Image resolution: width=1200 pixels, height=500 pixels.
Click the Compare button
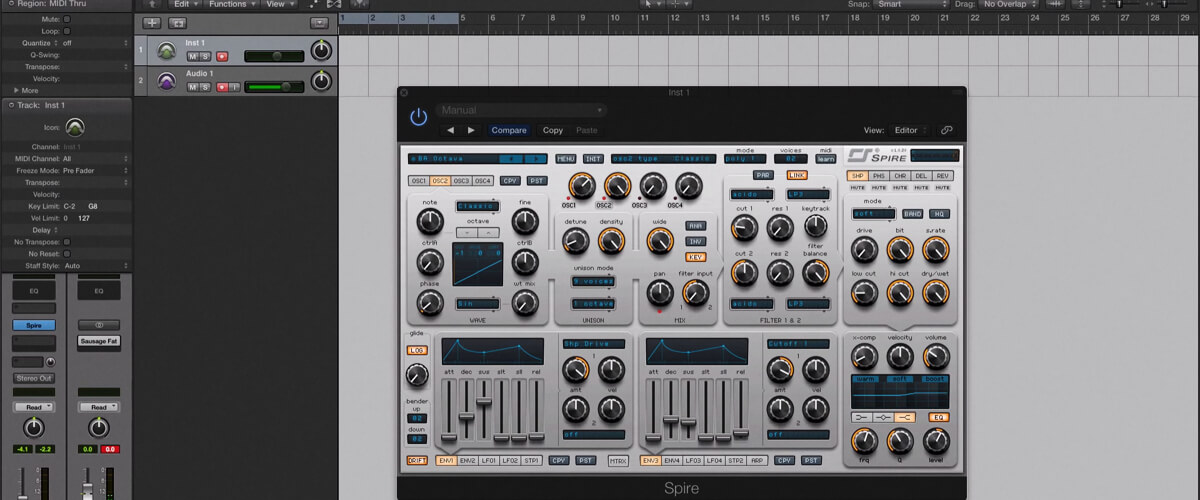pyautogui.click(x=509, y=130)
